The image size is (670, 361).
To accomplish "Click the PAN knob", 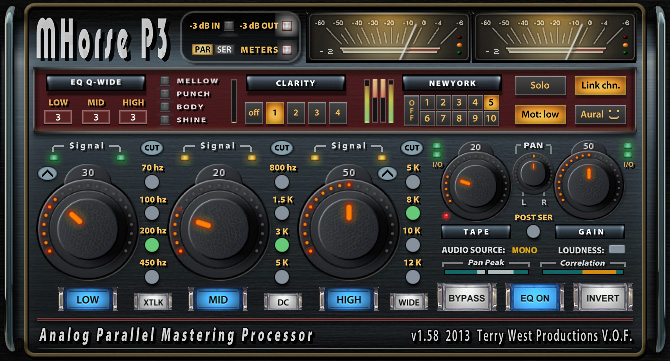I will click(533, 173).
